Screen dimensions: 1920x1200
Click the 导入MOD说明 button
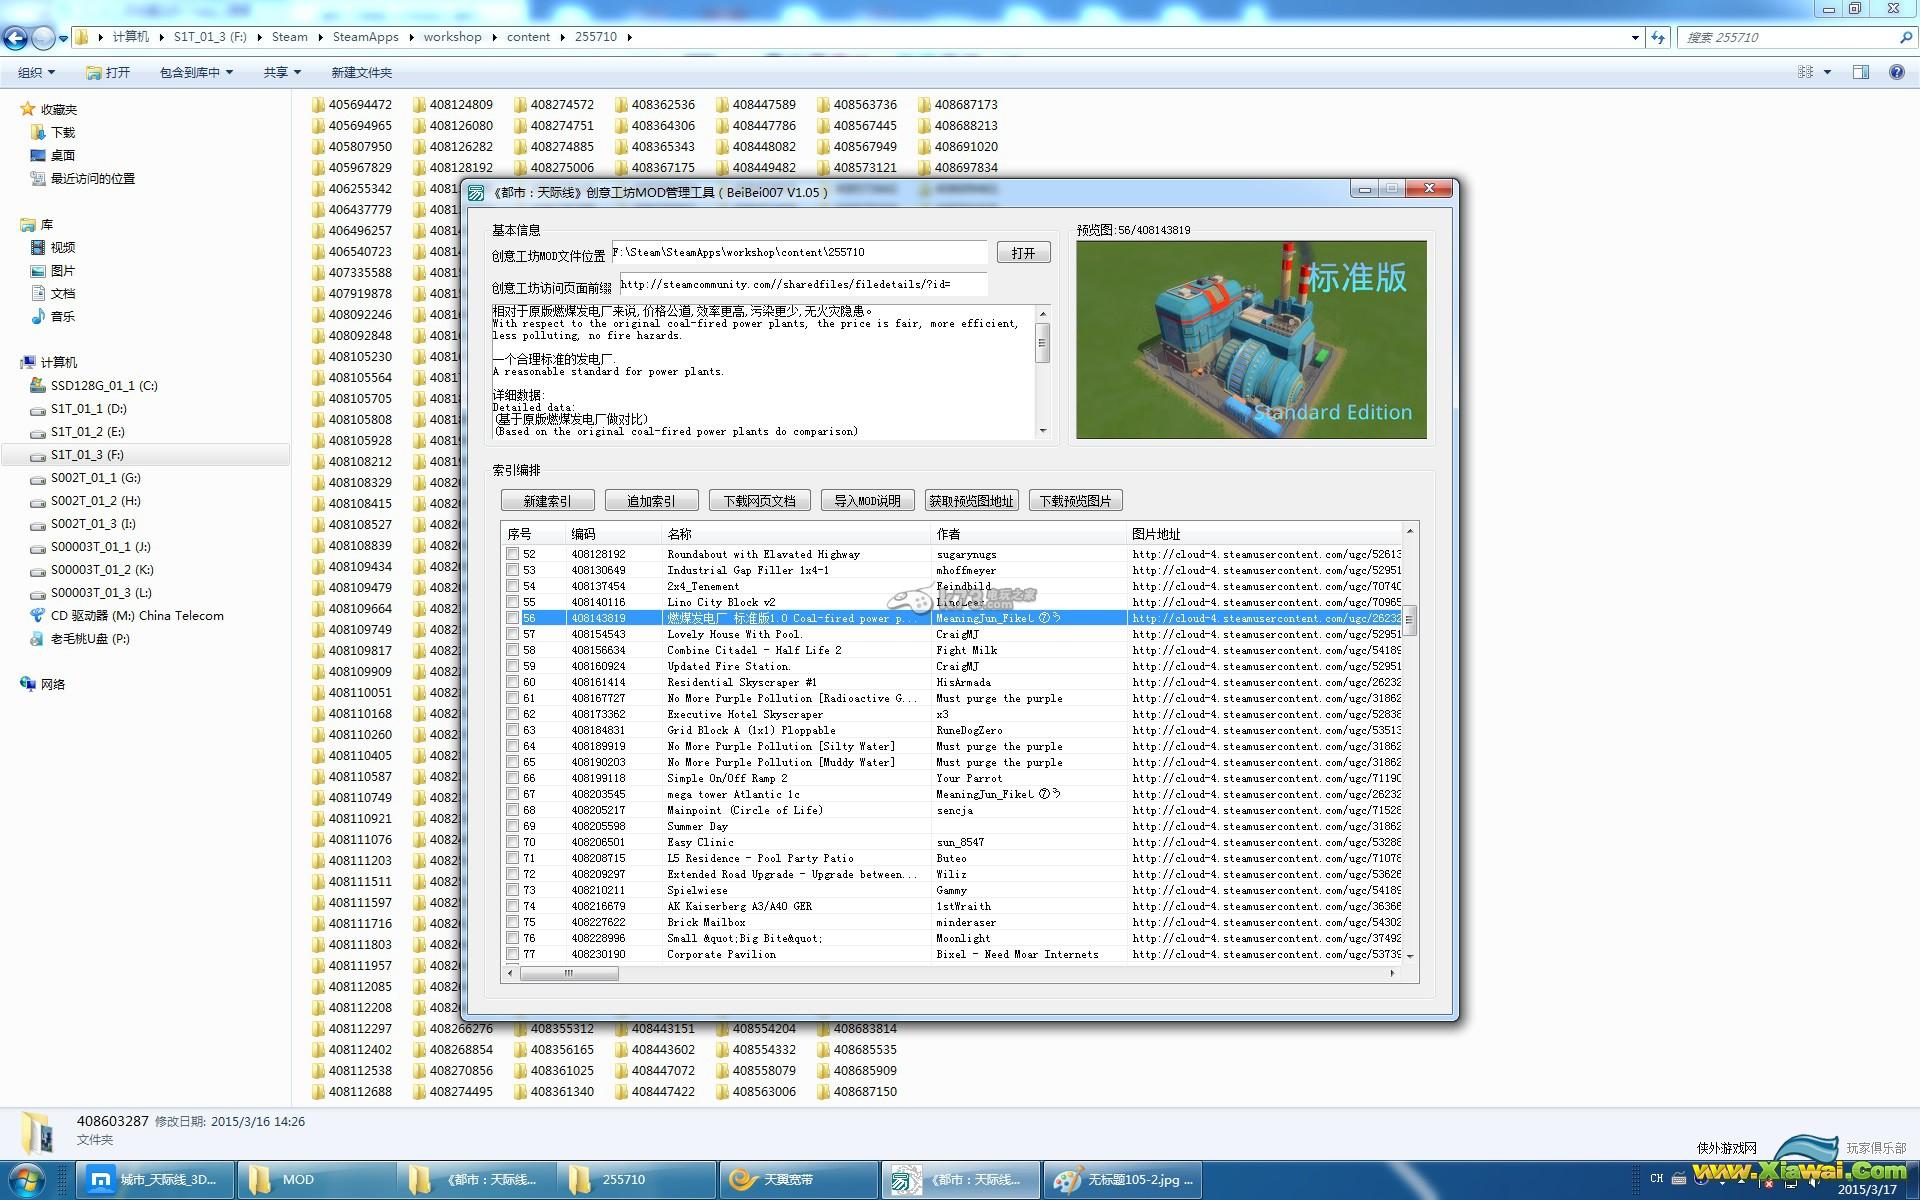[868, 501]
